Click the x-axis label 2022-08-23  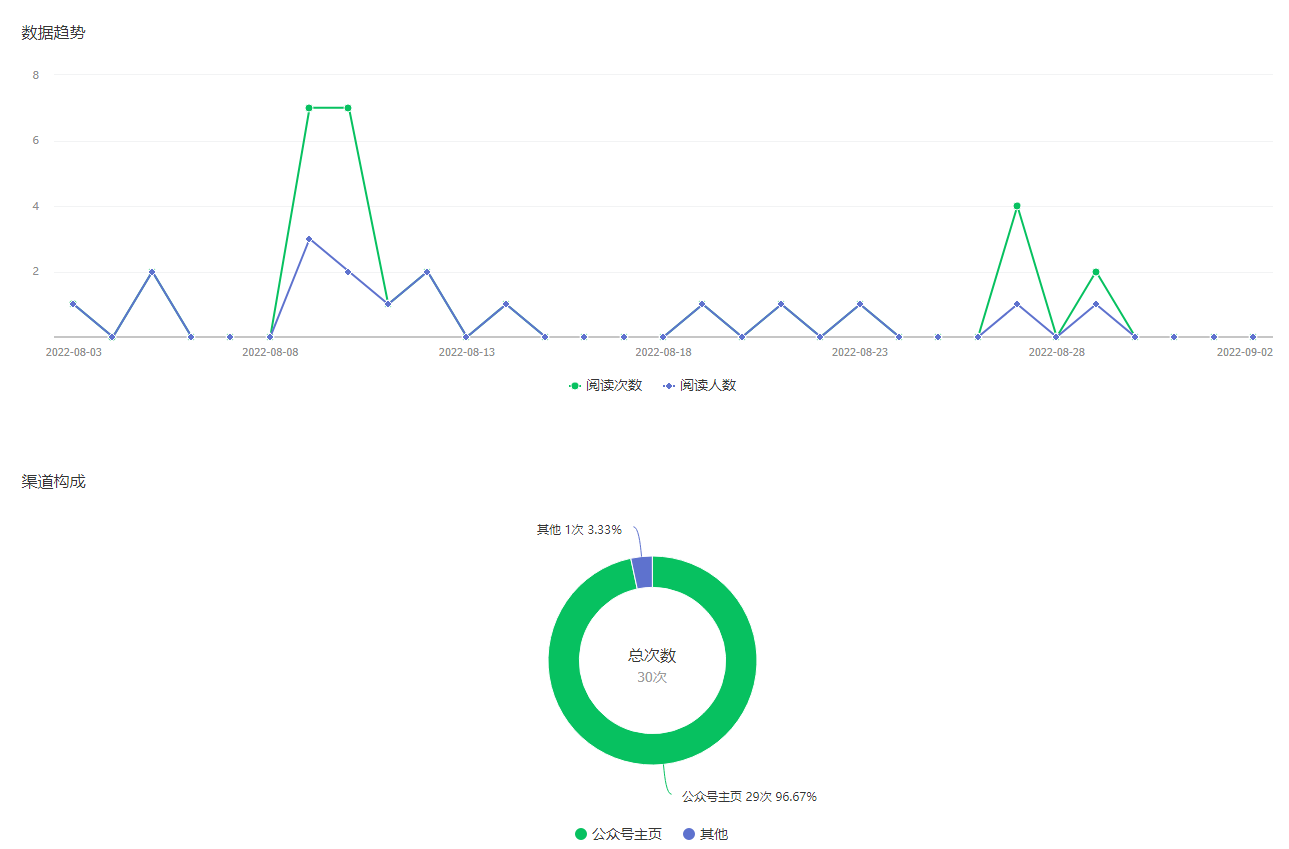pos(860,352)
